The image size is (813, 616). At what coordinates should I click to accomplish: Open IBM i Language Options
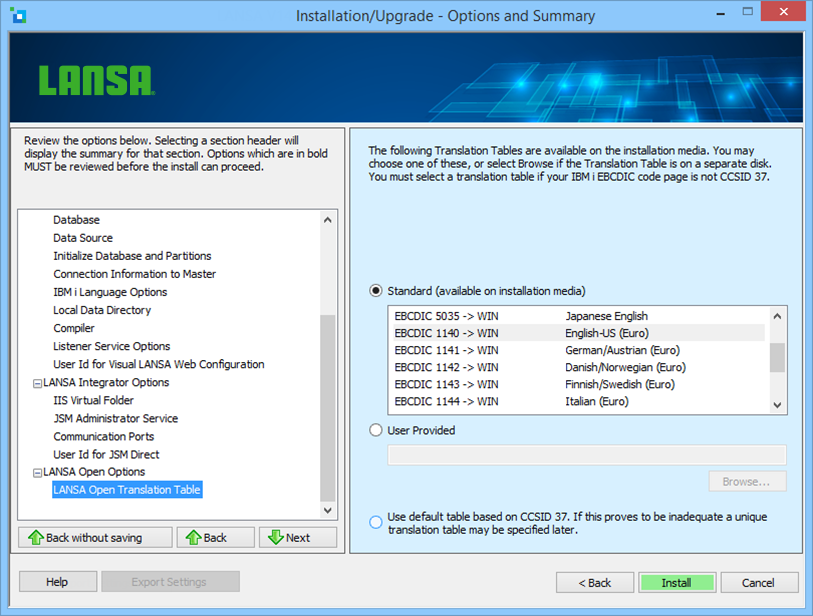coord(110,292)
